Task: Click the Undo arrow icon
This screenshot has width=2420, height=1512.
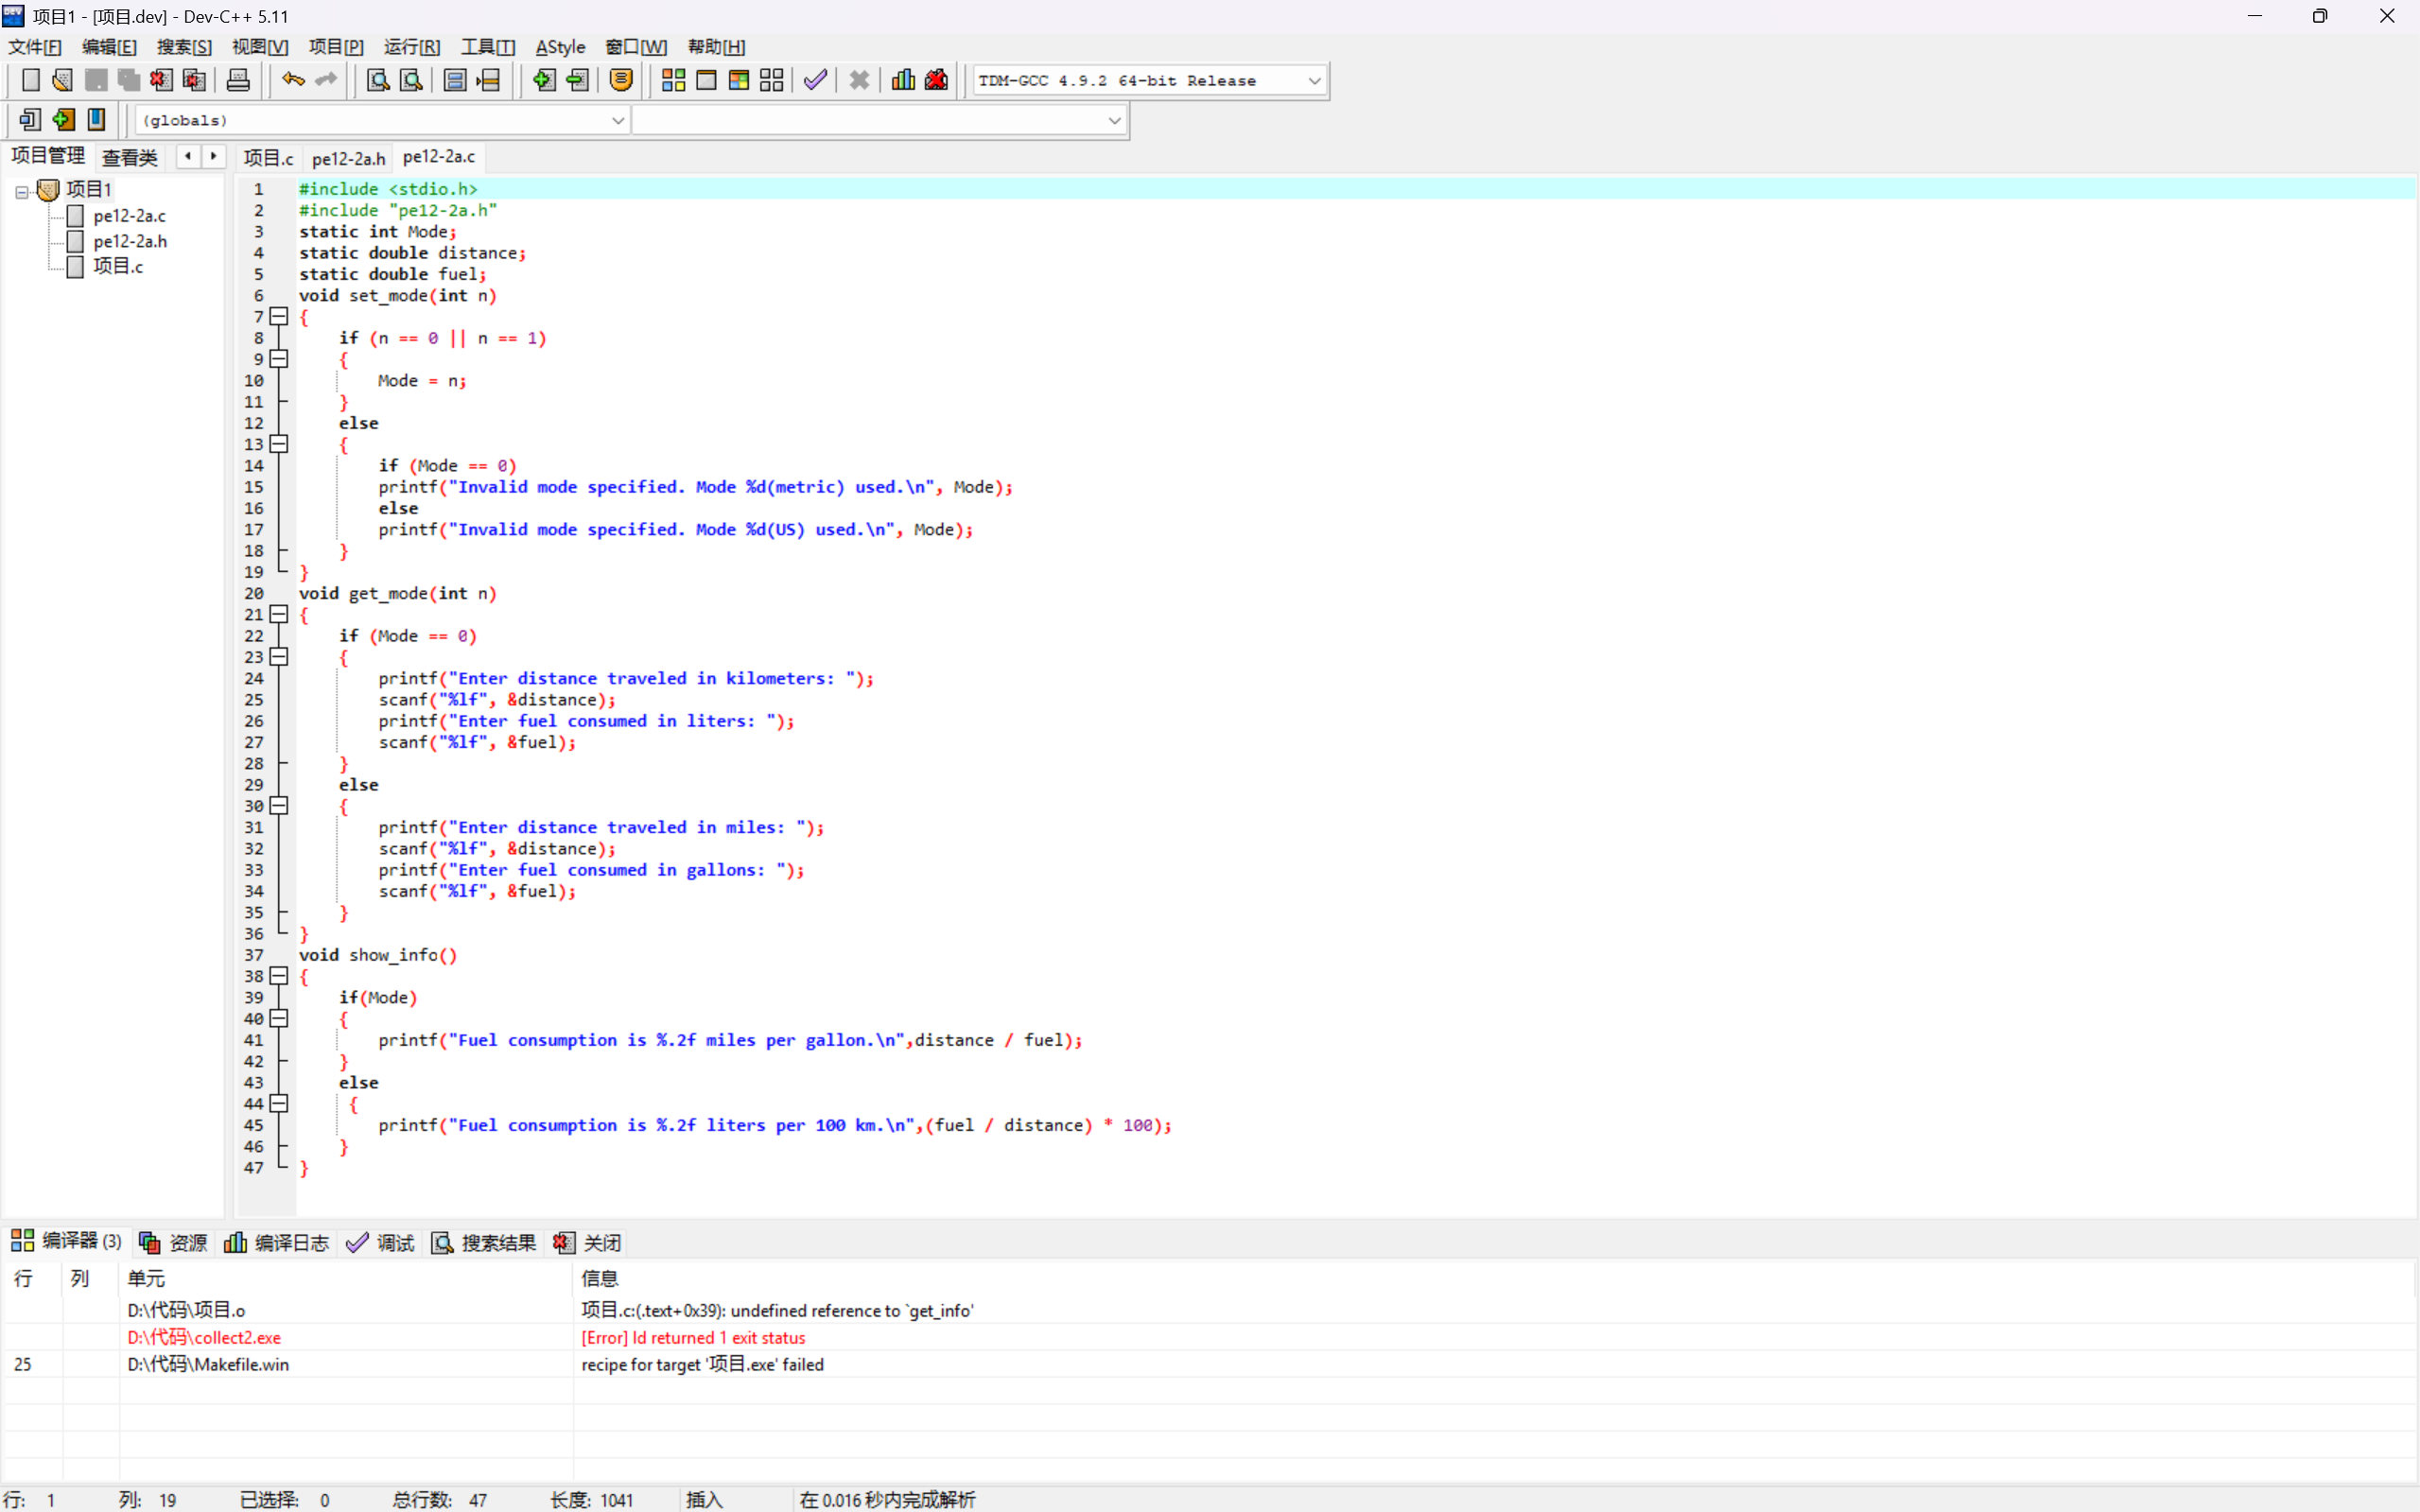Action: tap(292, 80)
